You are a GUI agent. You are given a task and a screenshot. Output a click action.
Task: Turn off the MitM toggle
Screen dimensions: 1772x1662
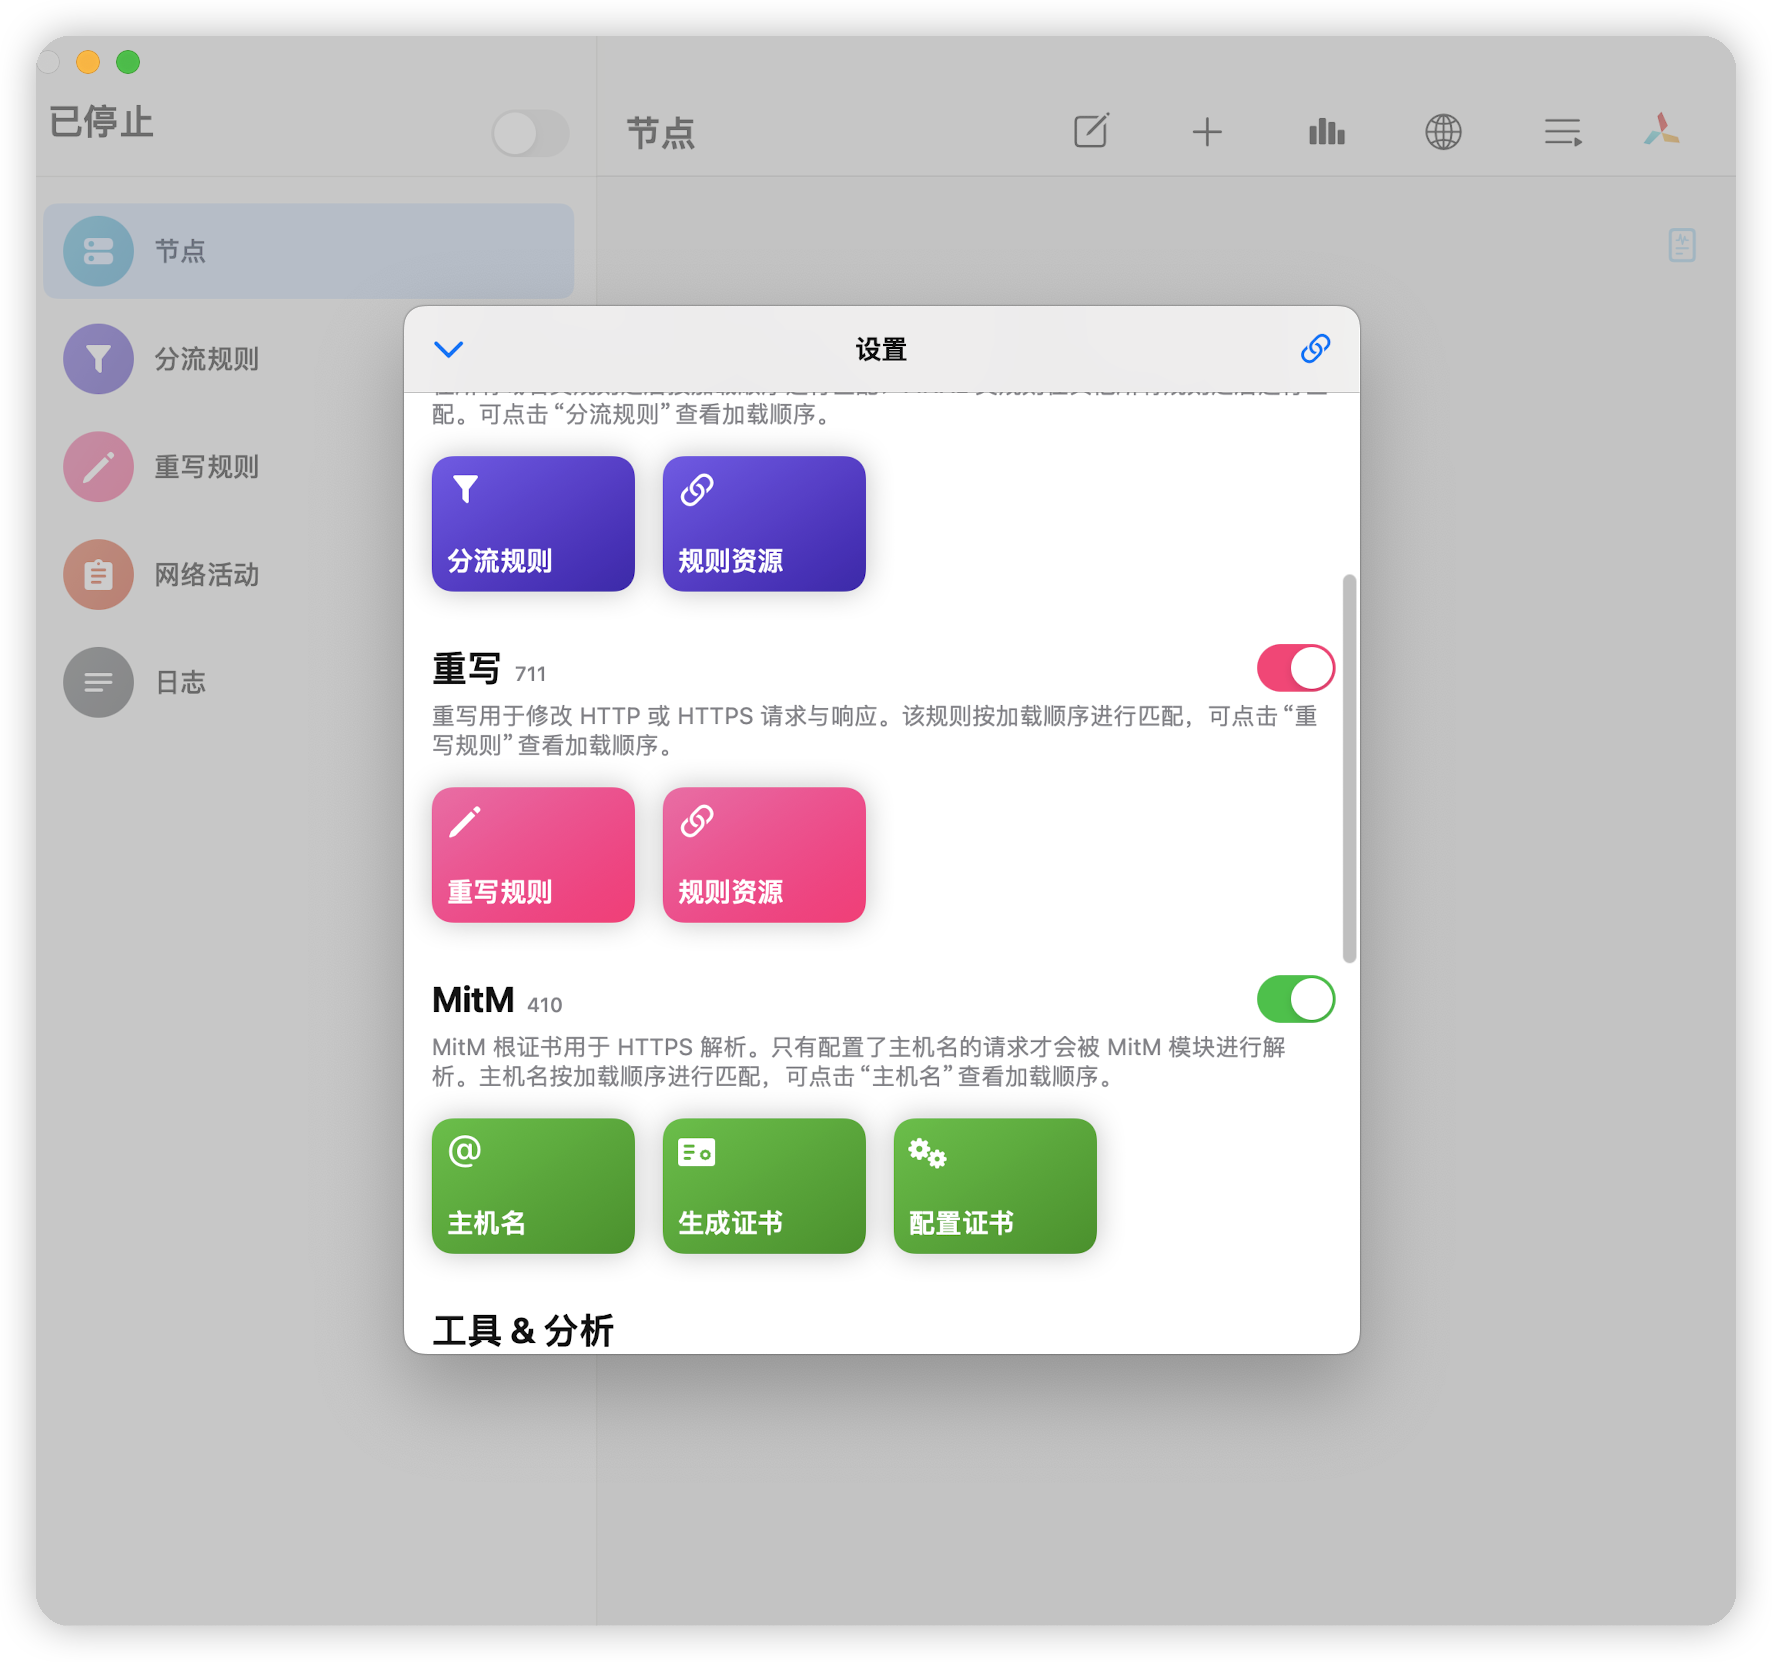(1296, 999)
